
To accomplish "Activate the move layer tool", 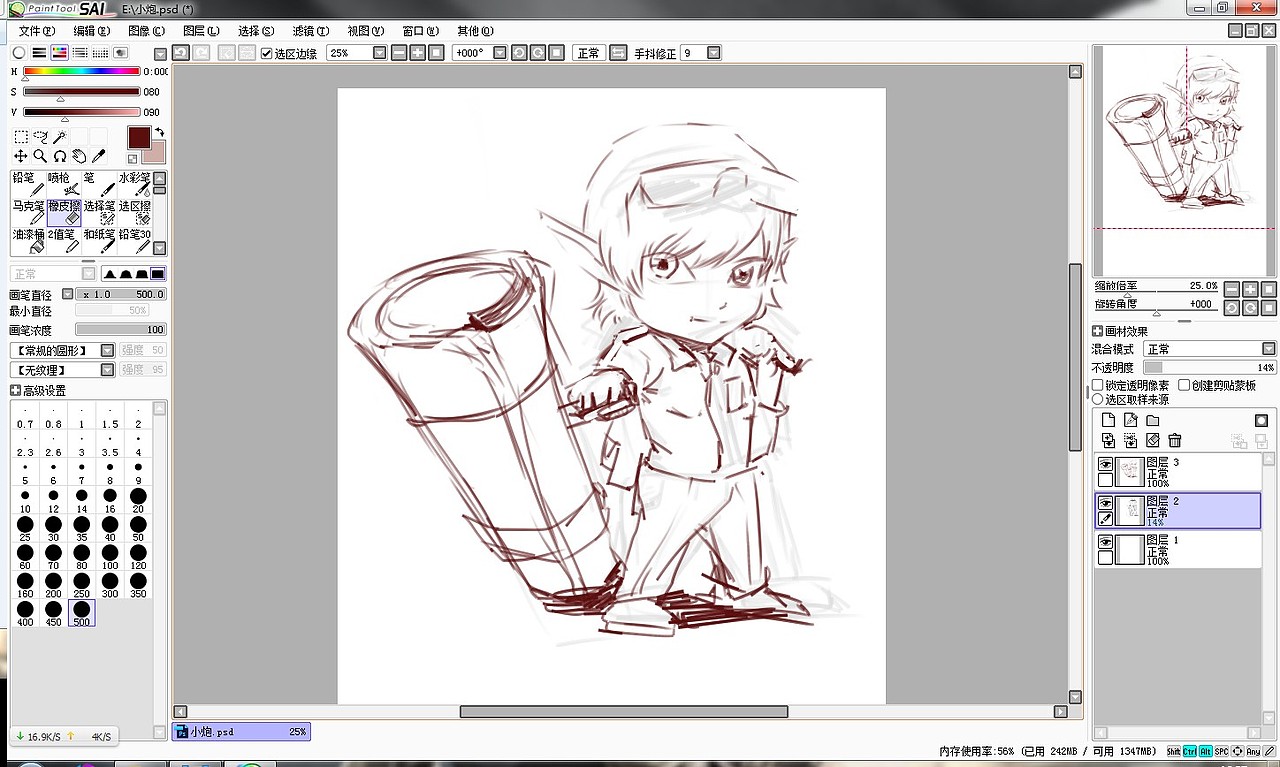I will pyautogui.click(x=21, y=156).
